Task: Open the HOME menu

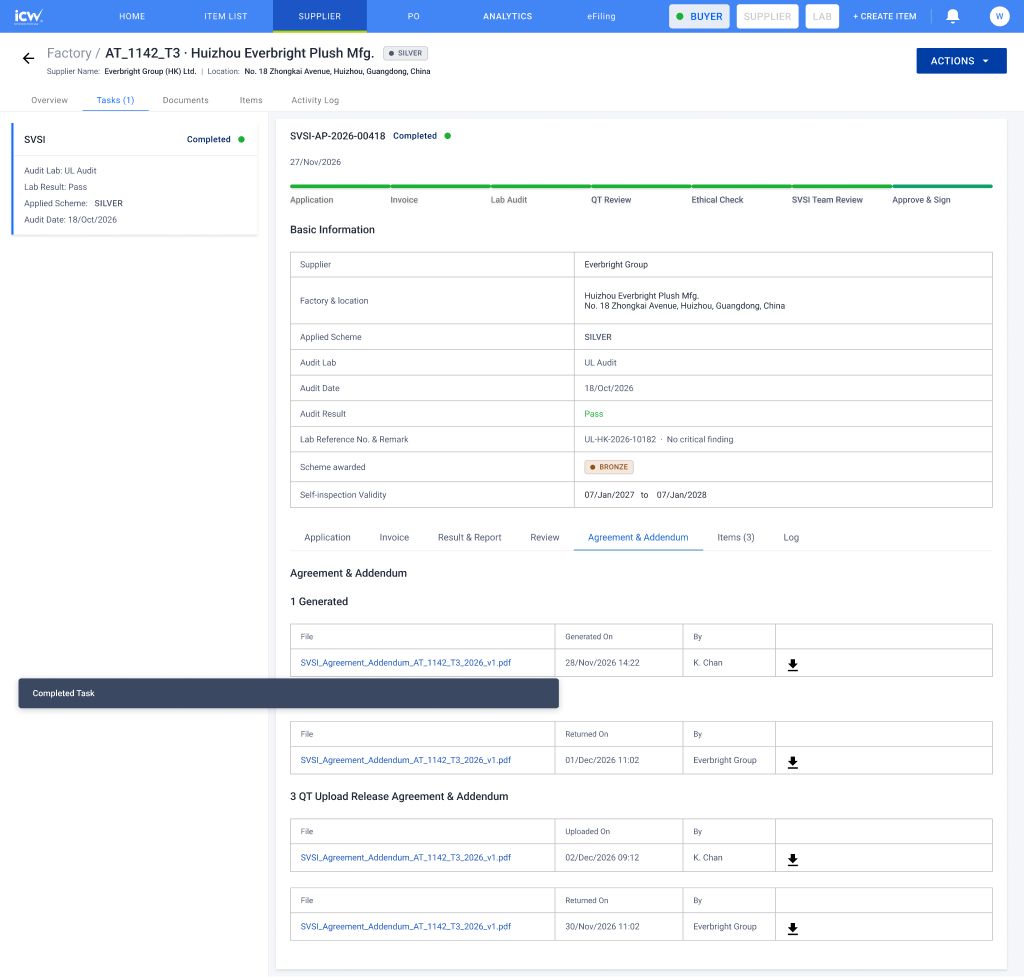Action: [132, 16]
